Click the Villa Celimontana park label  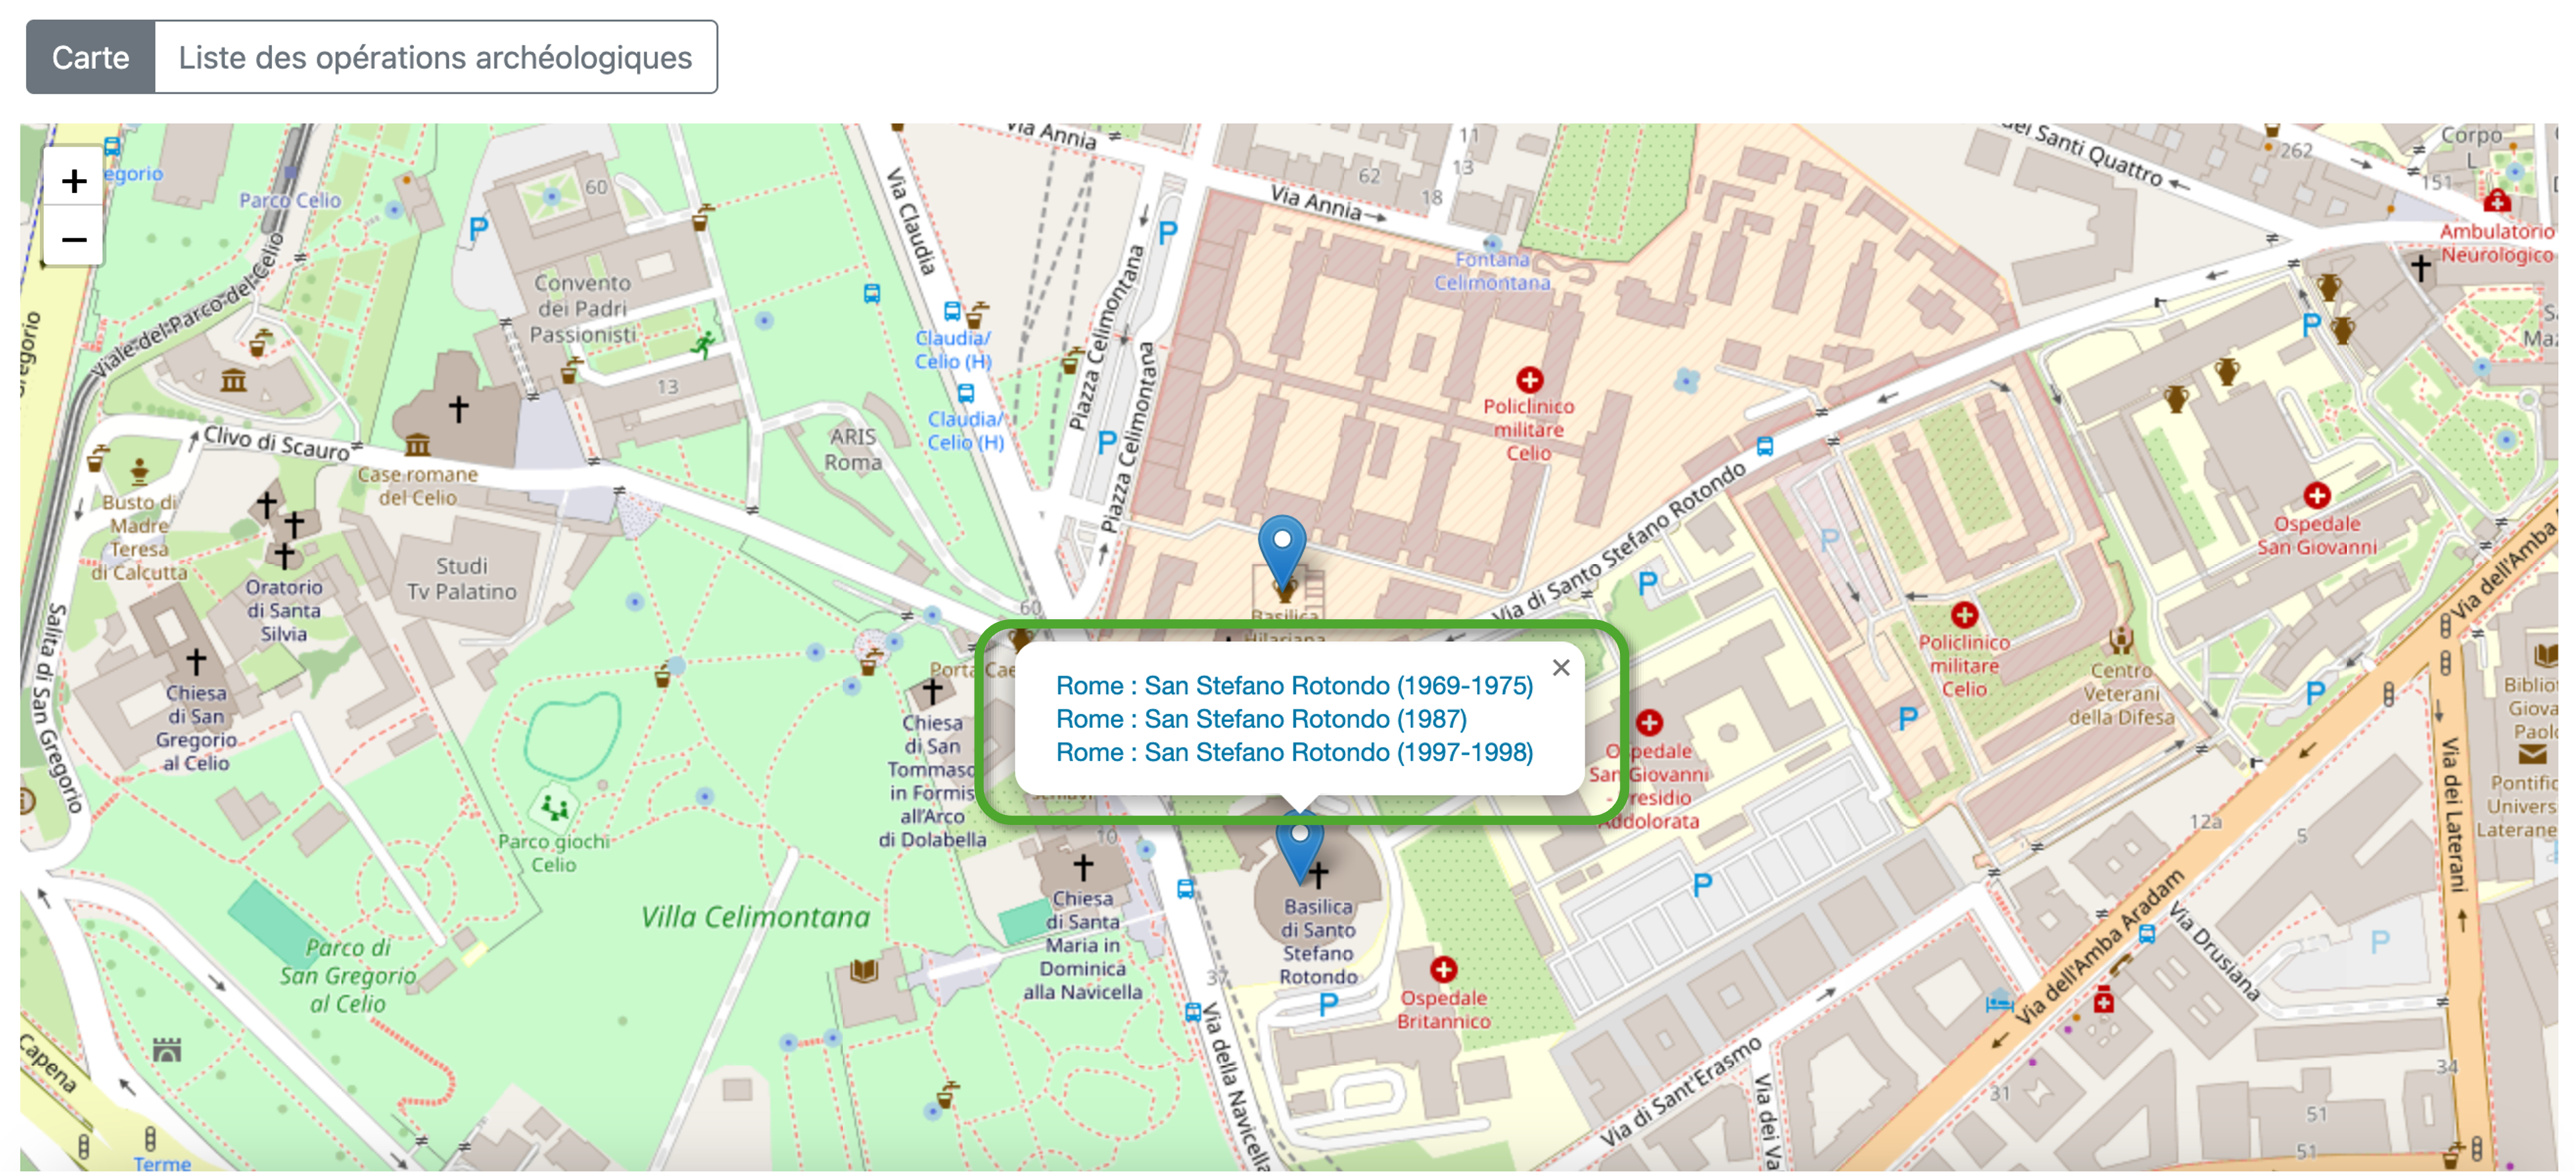click(755, 917)
